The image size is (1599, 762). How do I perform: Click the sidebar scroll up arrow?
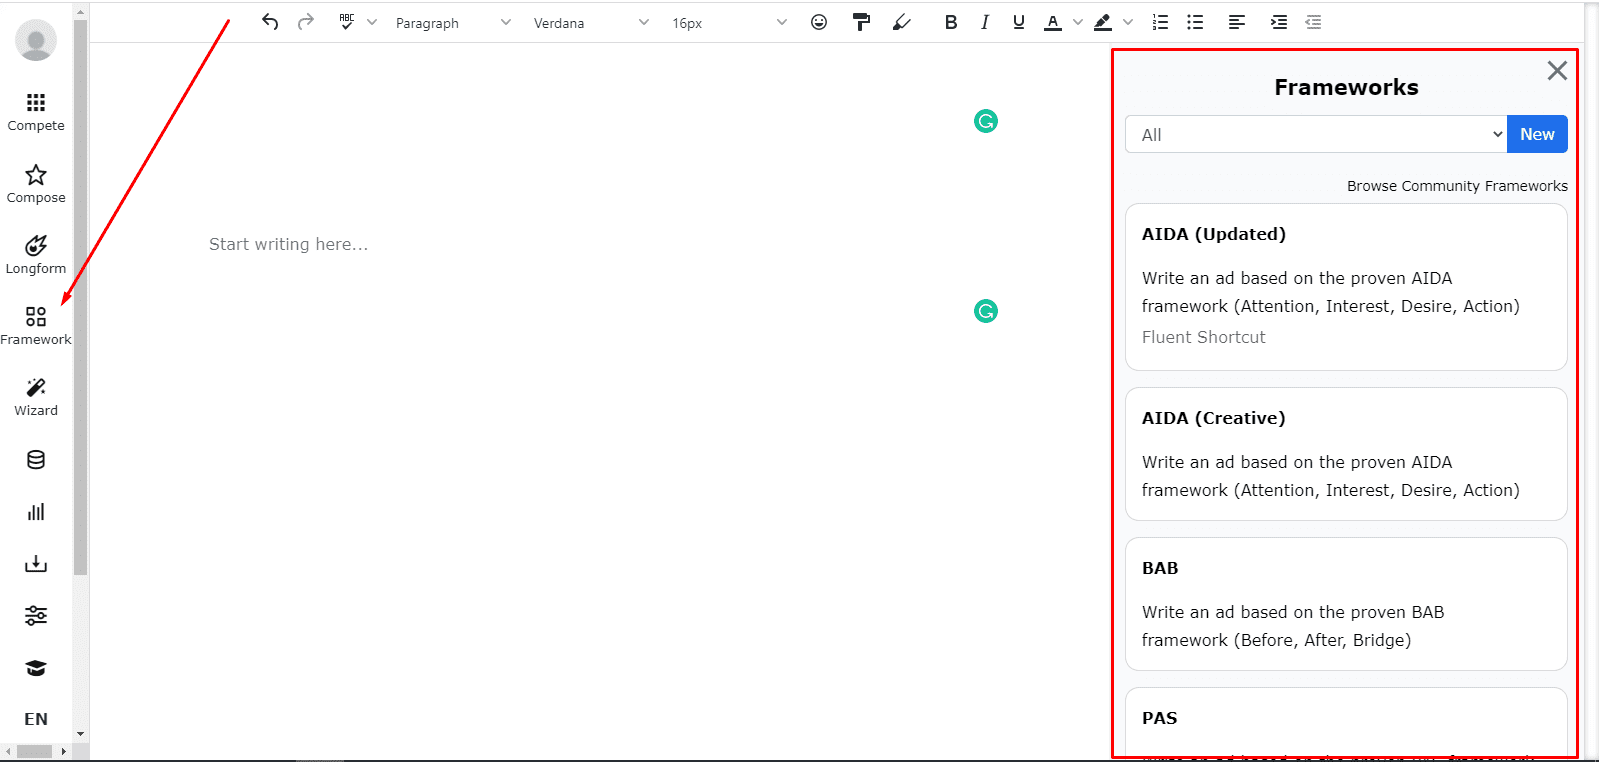coord(80,11)
